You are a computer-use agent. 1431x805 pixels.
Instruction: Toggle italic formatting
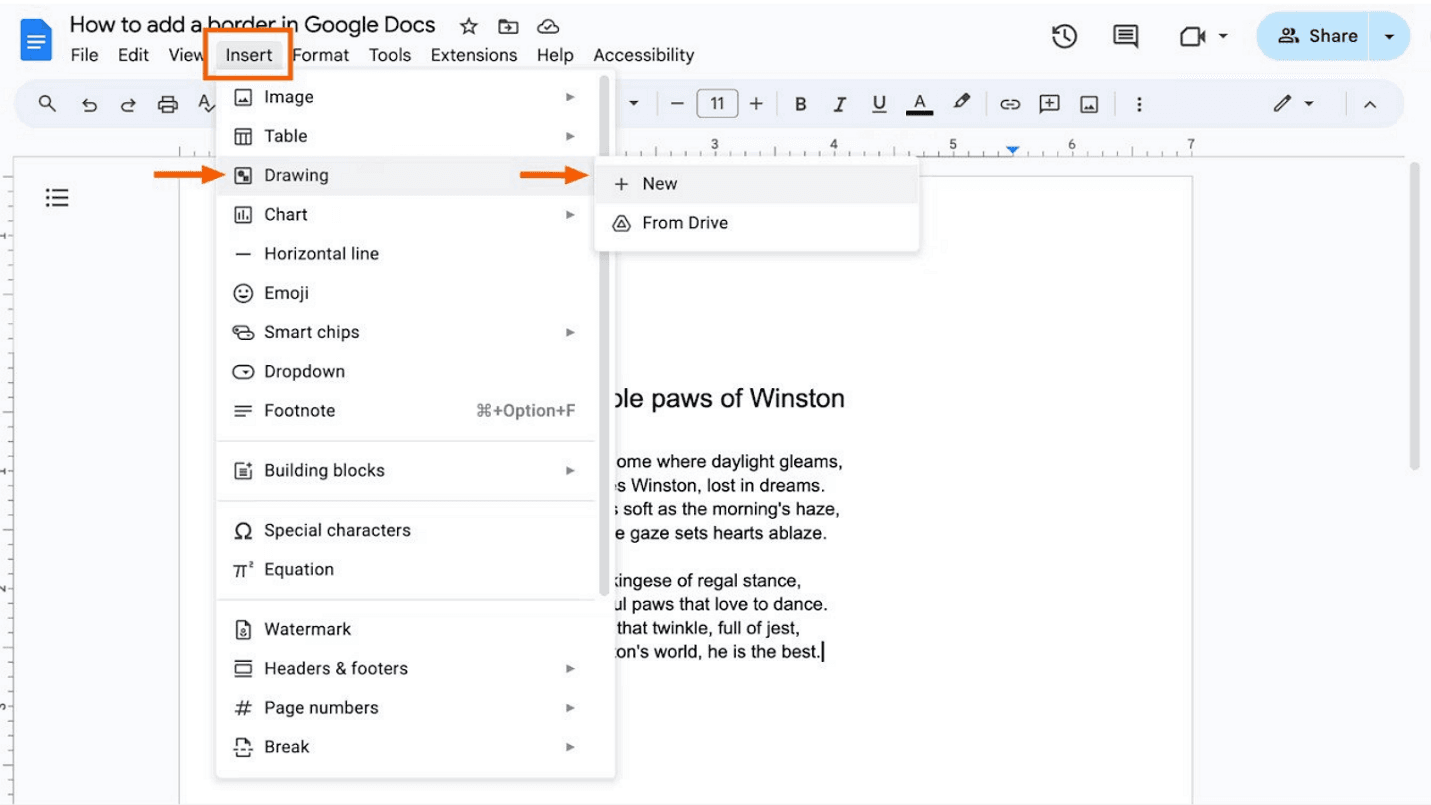pos(840,104)
